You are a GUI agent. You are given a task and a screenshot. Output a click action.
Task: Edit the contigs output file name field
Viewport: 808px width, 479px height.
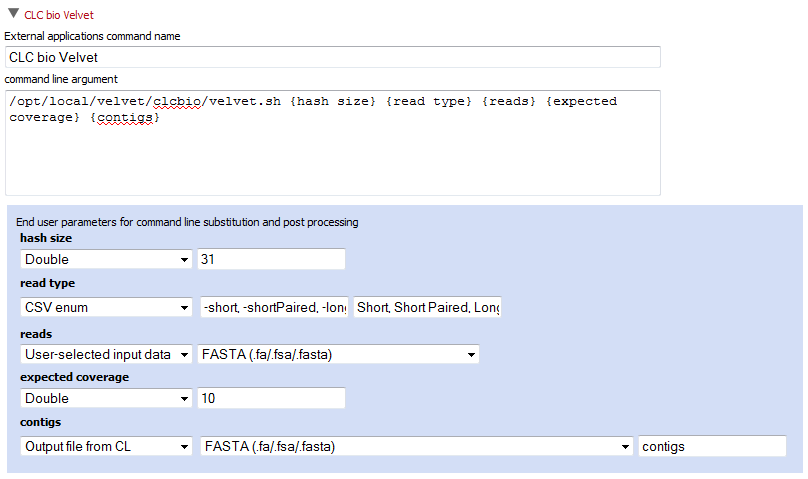click(712, 446)
